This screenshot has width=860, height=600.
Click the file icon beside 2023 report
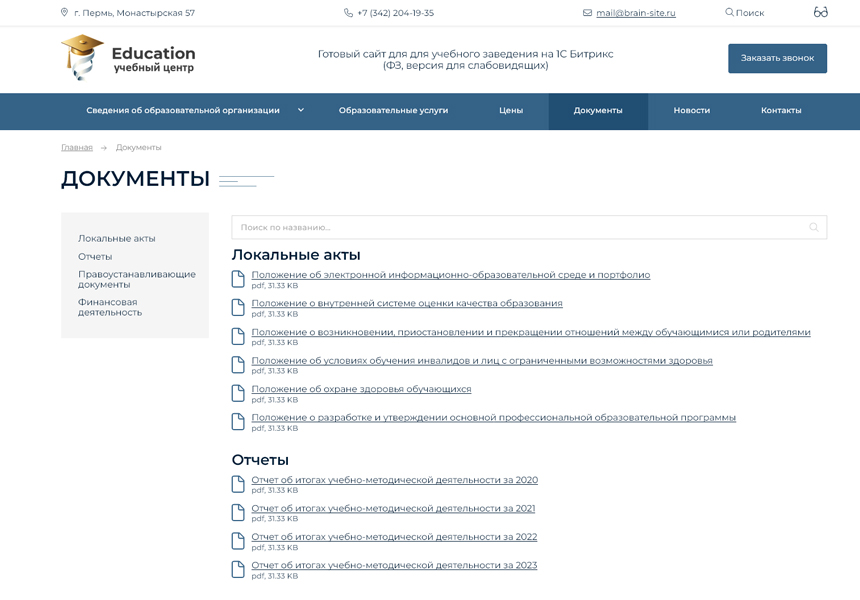[238, 569]
